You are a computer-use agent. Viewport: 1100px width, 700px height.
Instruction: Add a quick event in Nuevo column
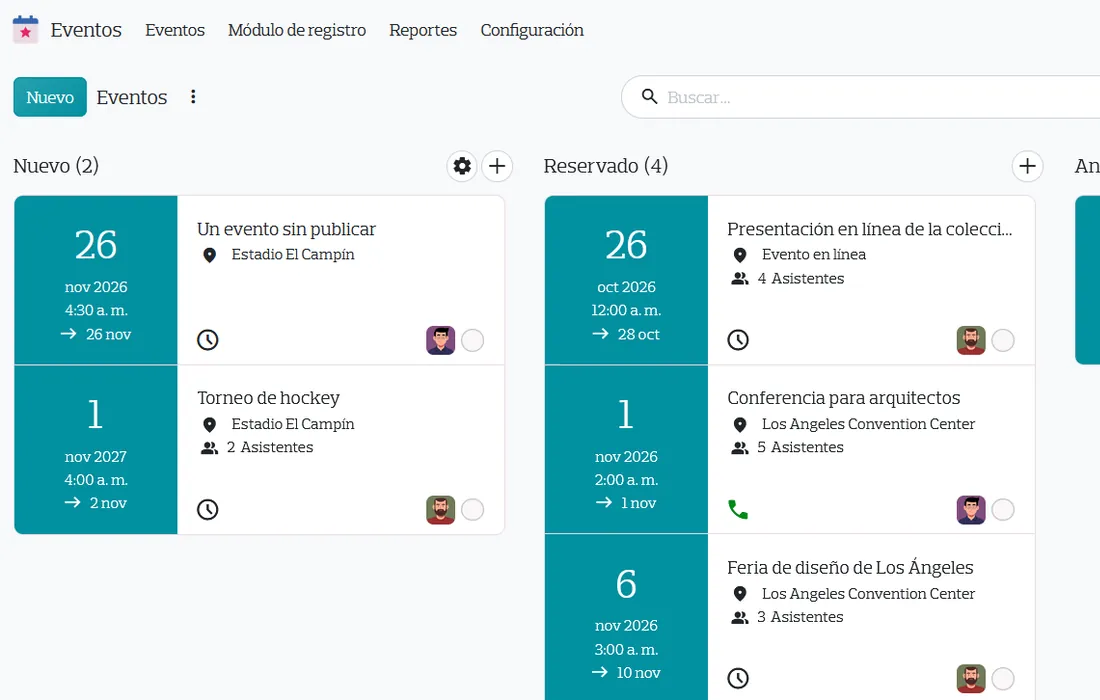[497, 166]
